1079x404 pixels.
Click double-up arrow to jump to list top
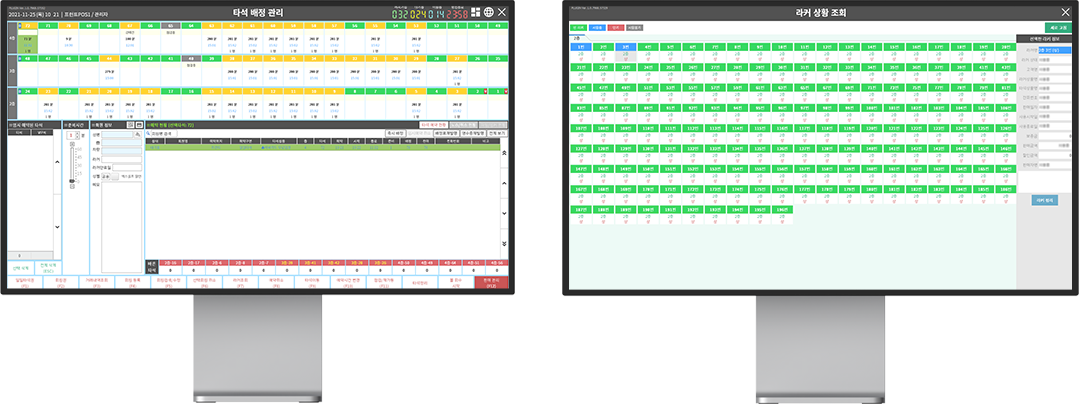point(506,154)
